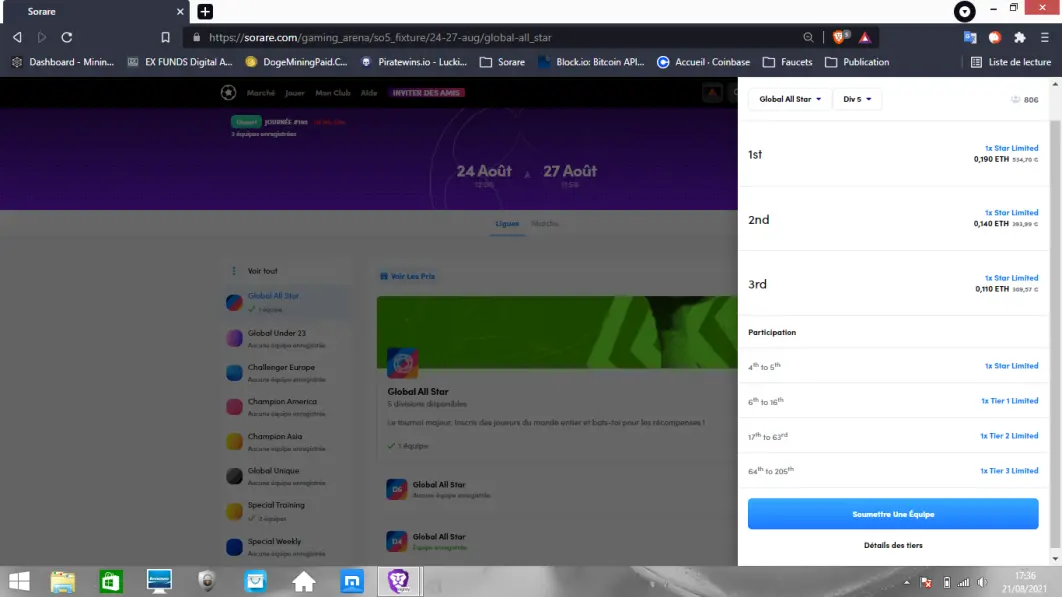Select Global Under 23 league

click(x=287, y=338)
